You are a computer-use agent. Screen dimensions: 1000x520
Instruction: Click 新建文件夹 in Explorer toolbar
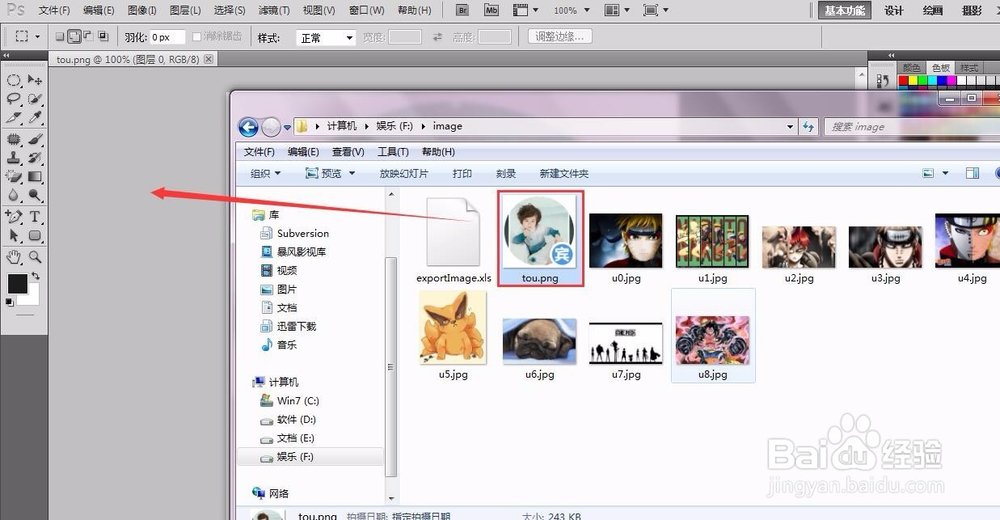point(564,174)
